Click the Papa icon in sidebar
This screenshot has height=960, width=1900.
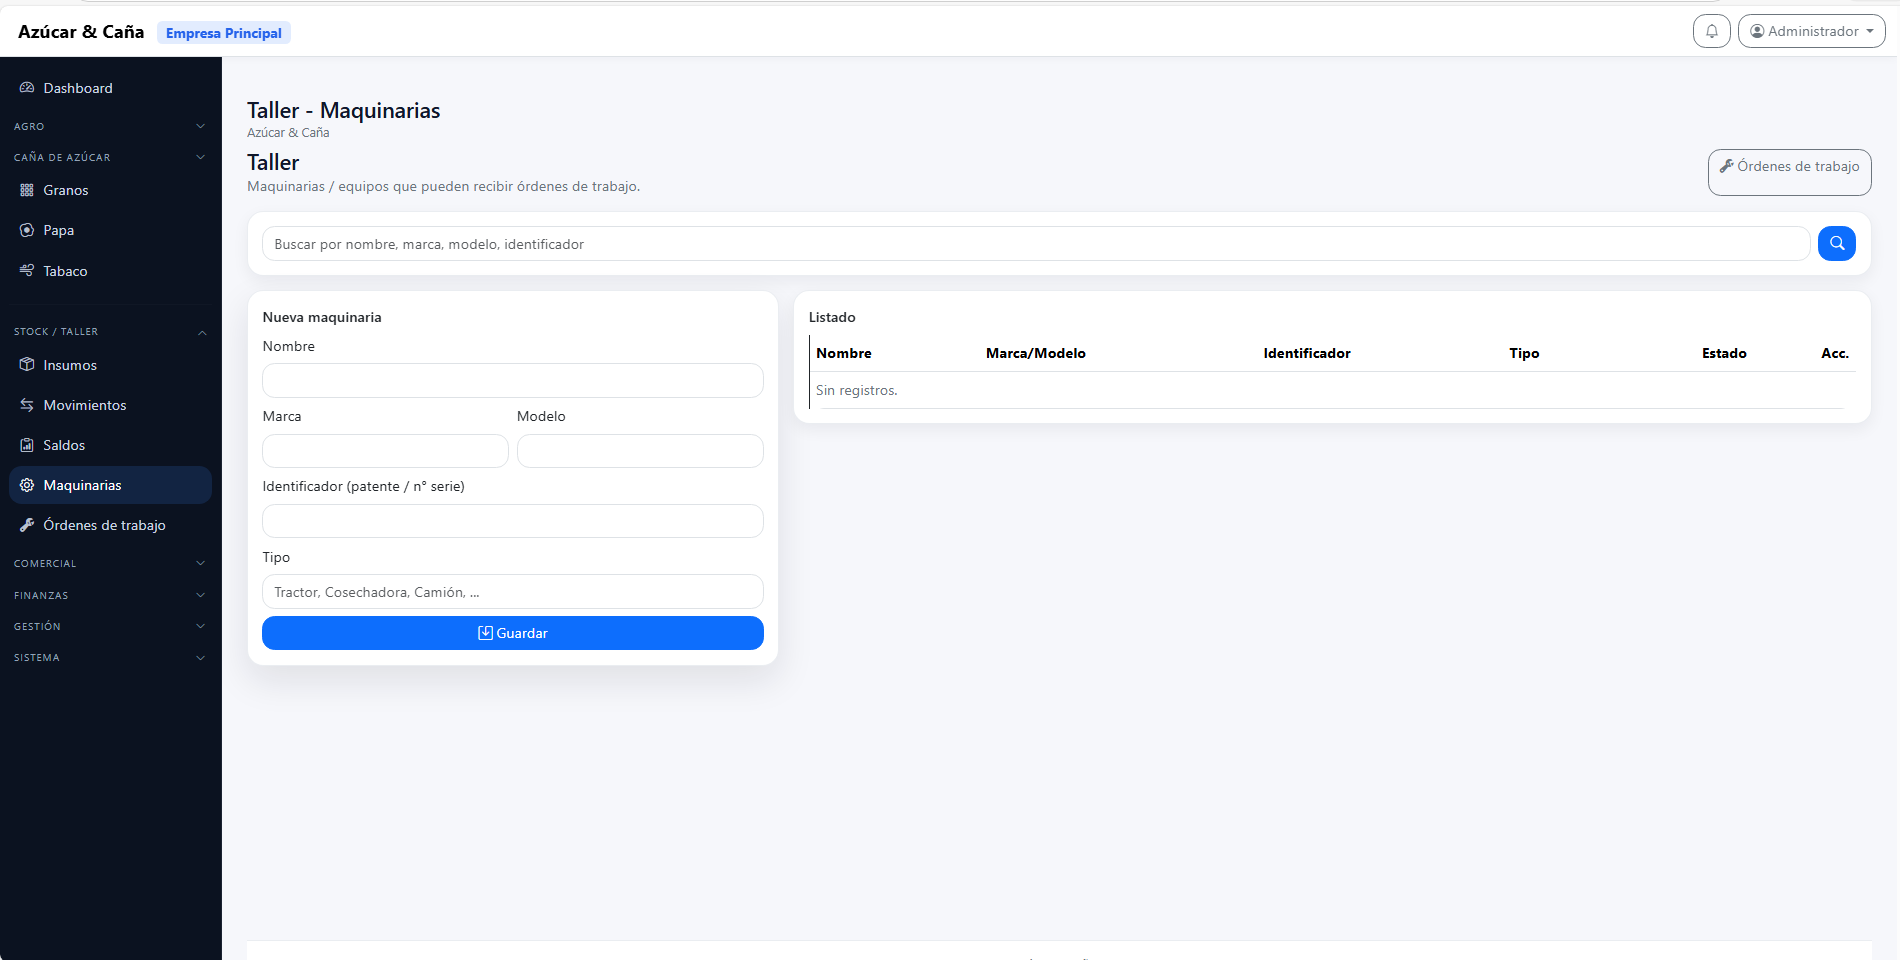tap(27, 230)
